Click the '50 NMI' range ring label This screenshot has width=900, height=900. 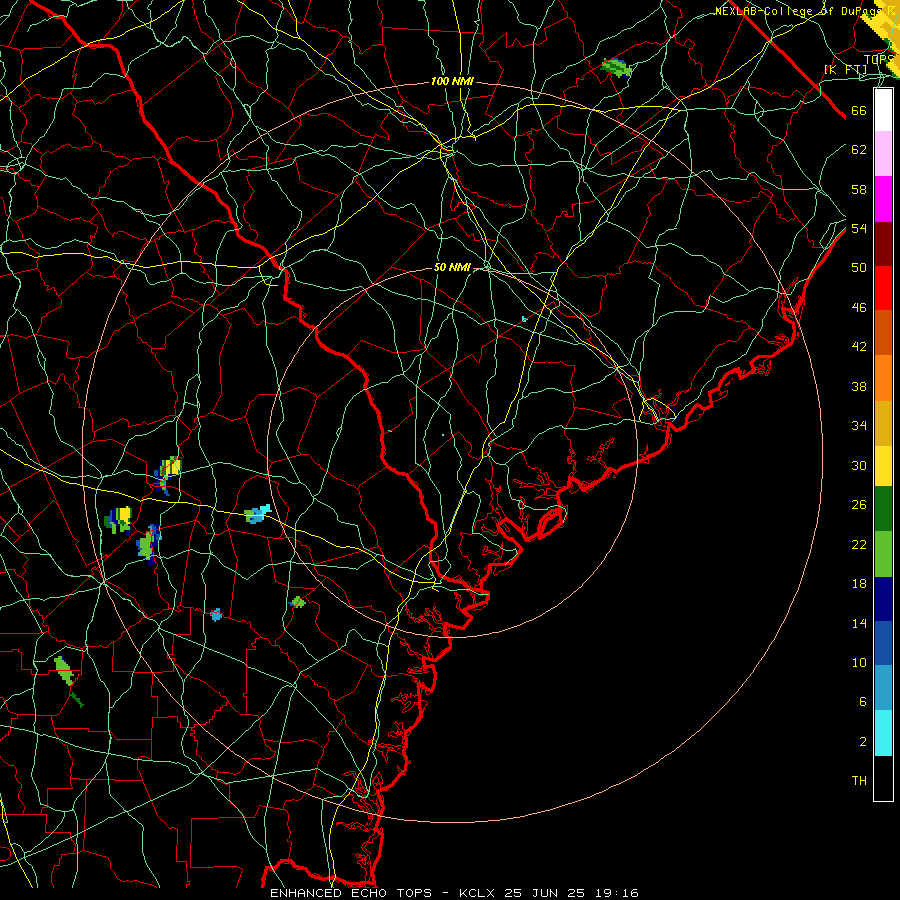click(x=452, y=267)
